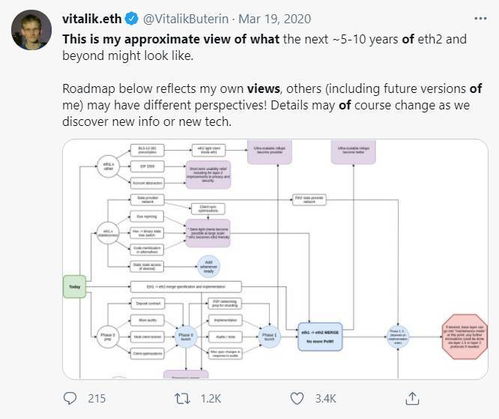Click the green Today node in roadmap
499x419 pixels.
click(75, 287)
